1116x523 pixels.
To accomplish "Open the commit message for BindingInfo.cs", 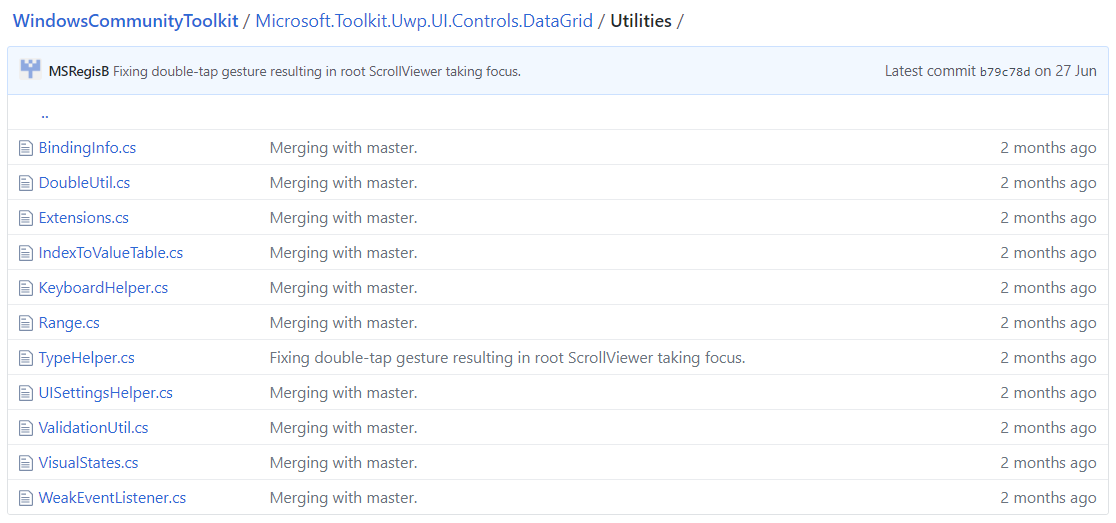I will click(x=343, y=148).
